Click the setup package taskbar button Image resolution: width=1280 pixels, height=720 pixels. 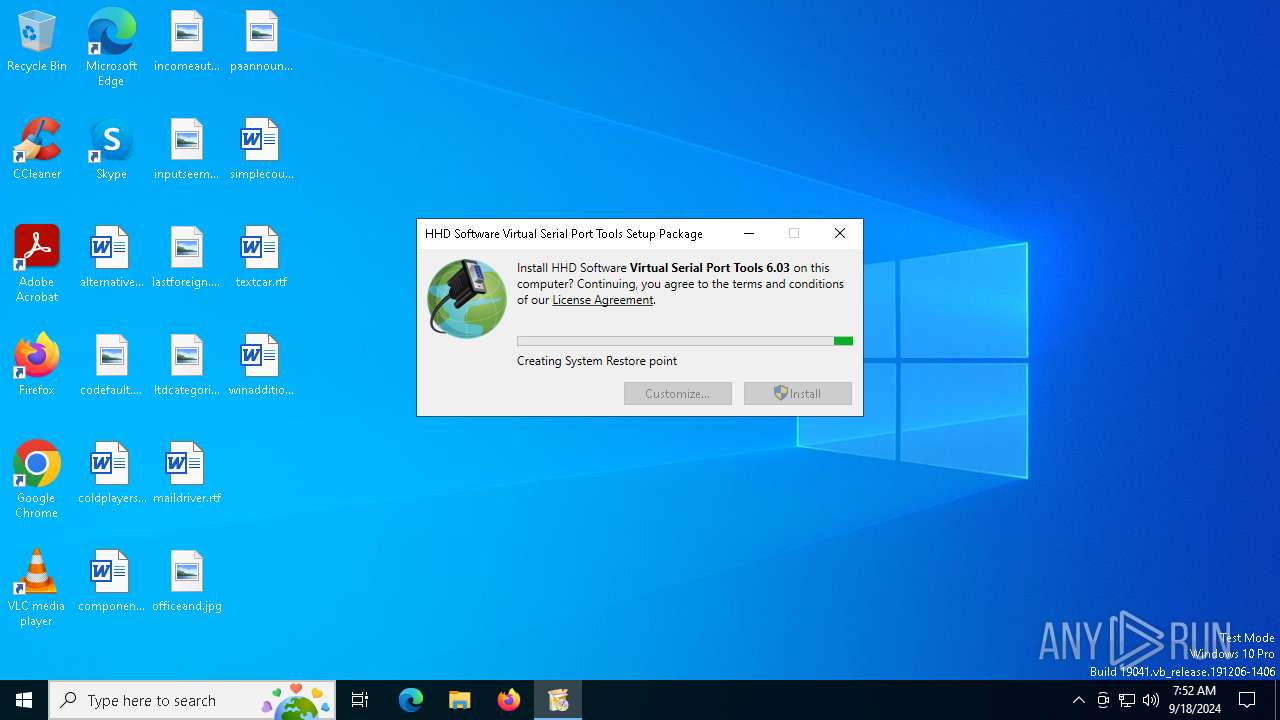pos(558,700)
